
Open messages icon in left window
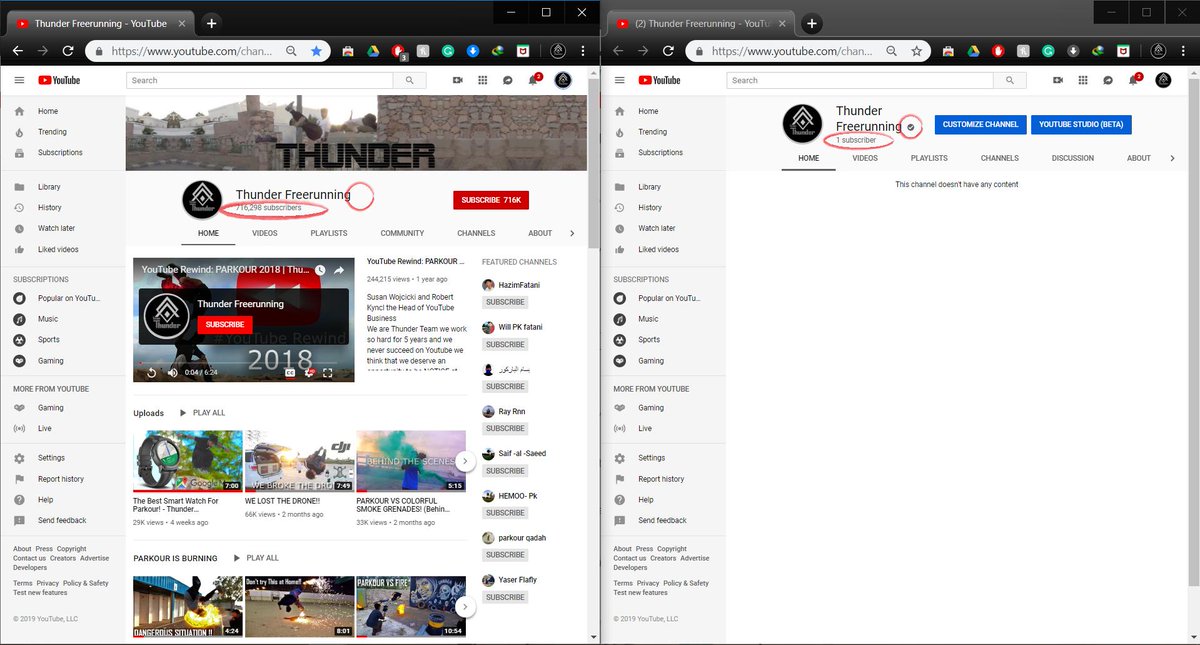click(x=508, y=80)
